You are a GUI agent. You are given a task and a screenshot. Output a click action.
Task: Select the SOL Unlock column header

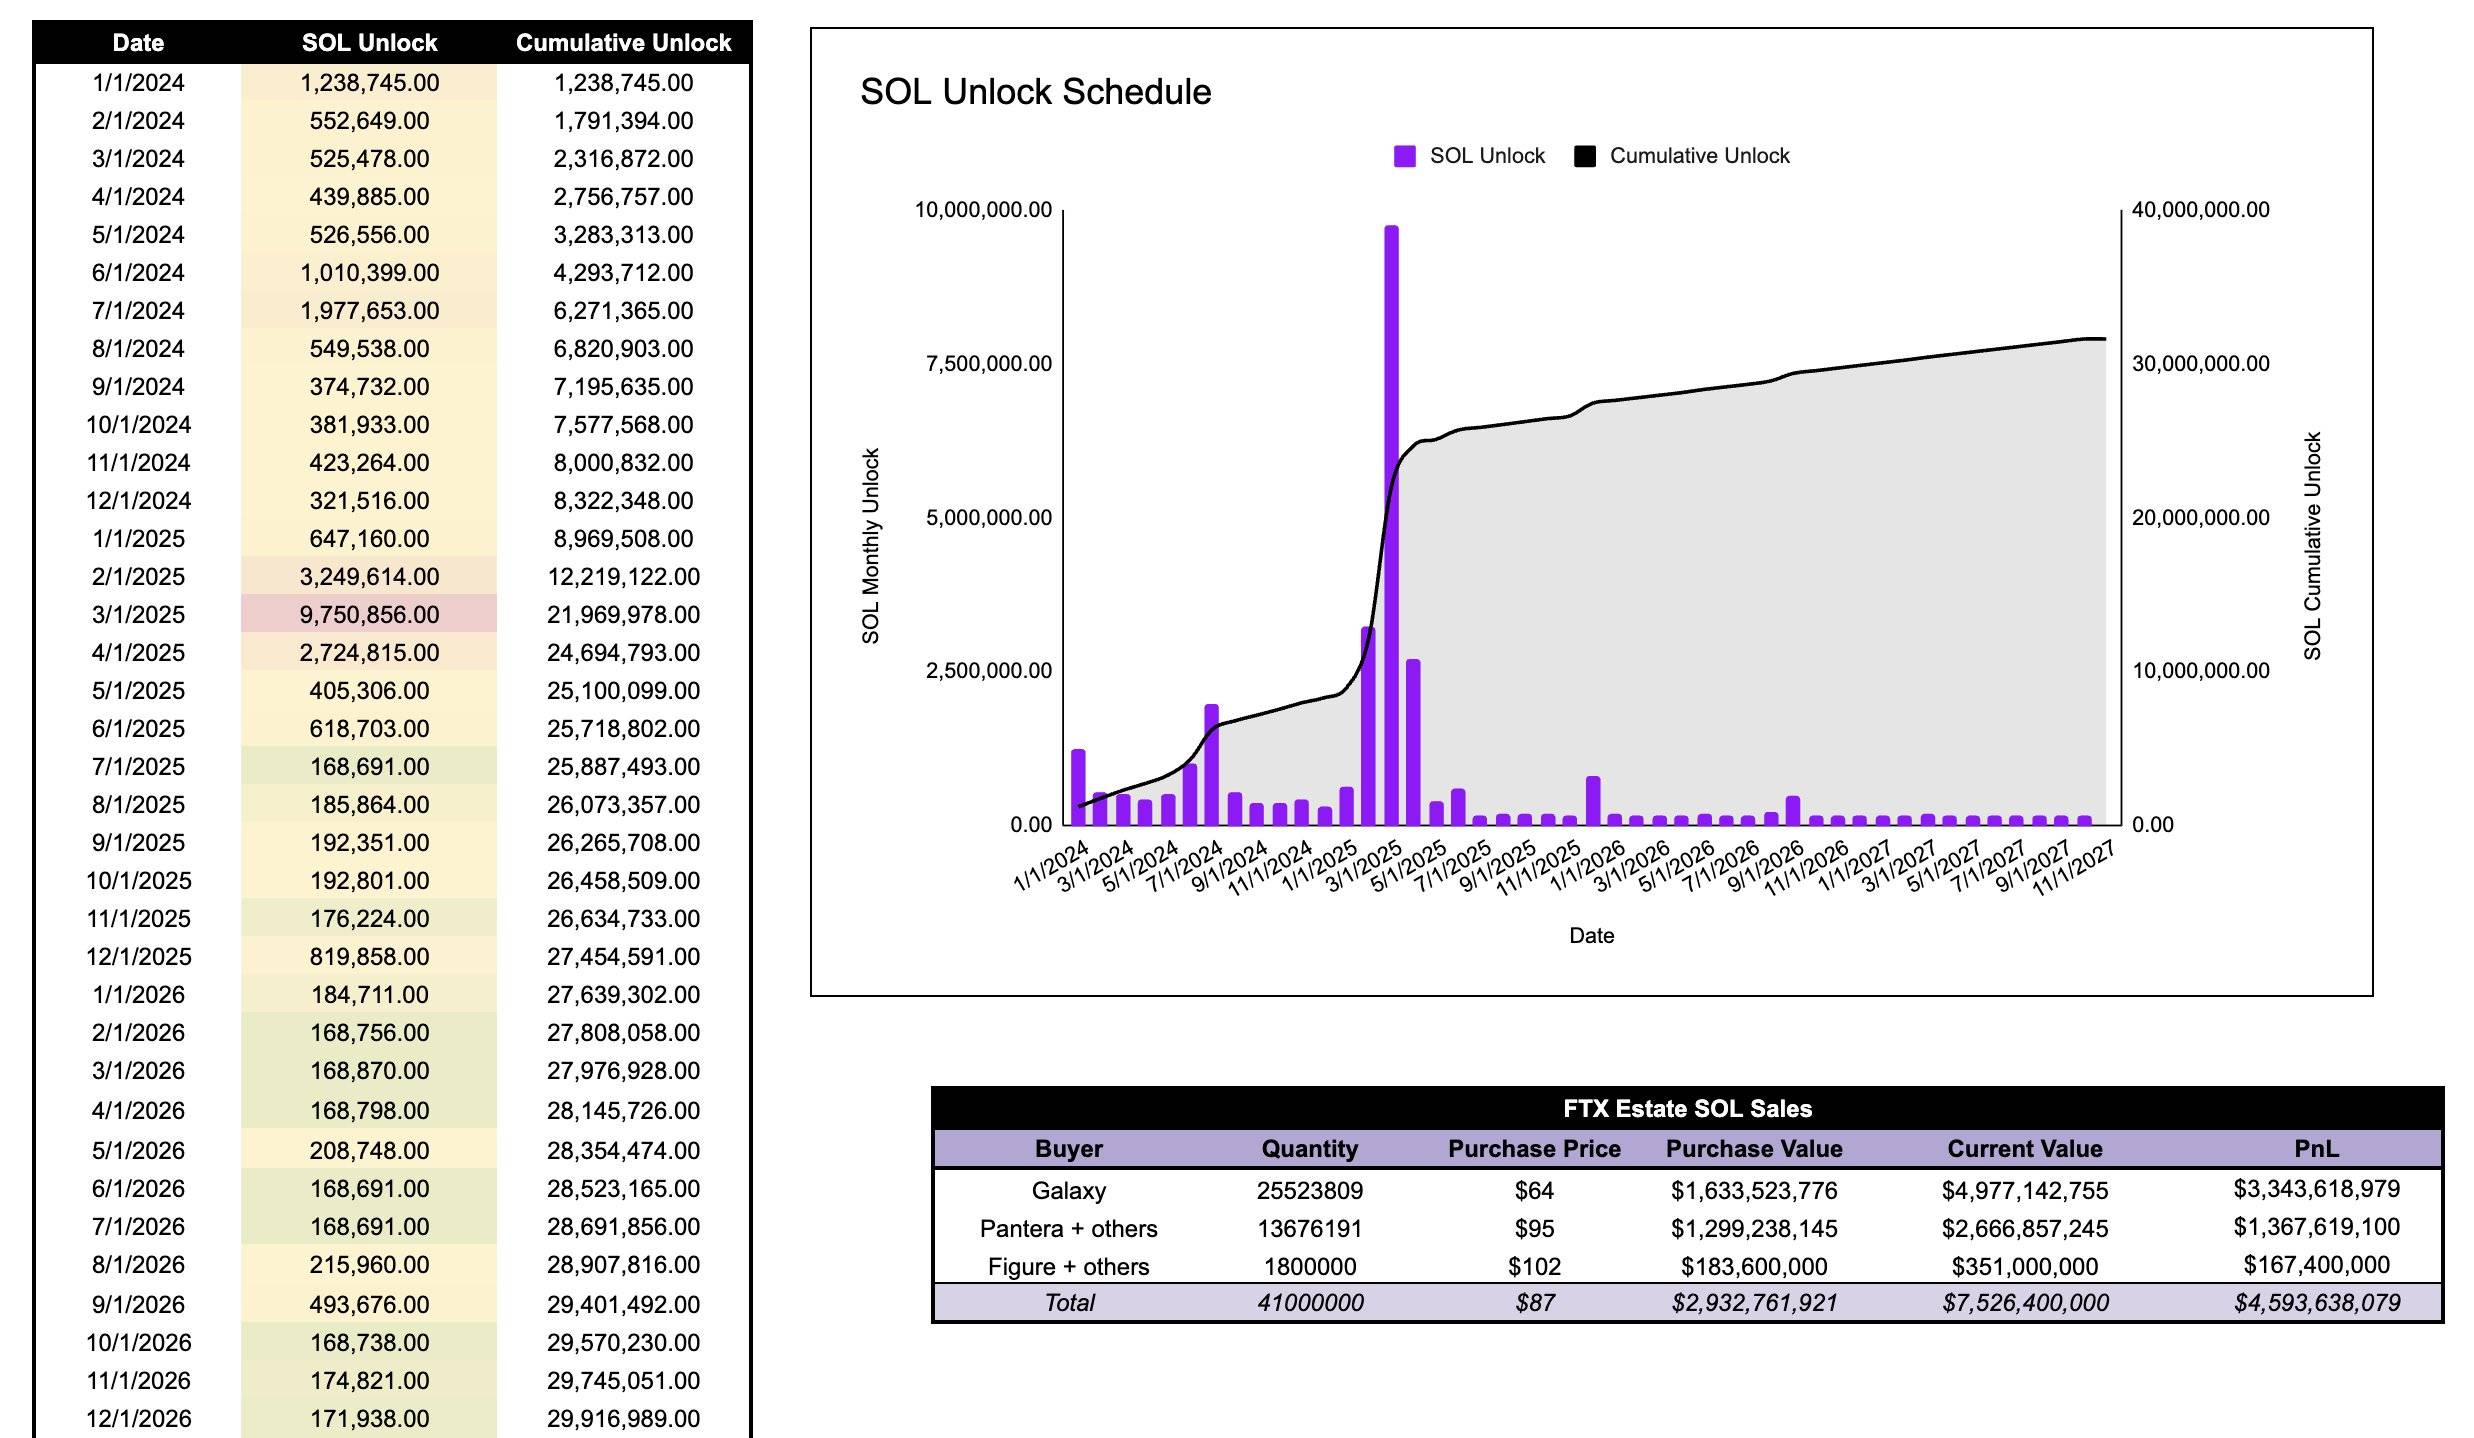[369, 43]
